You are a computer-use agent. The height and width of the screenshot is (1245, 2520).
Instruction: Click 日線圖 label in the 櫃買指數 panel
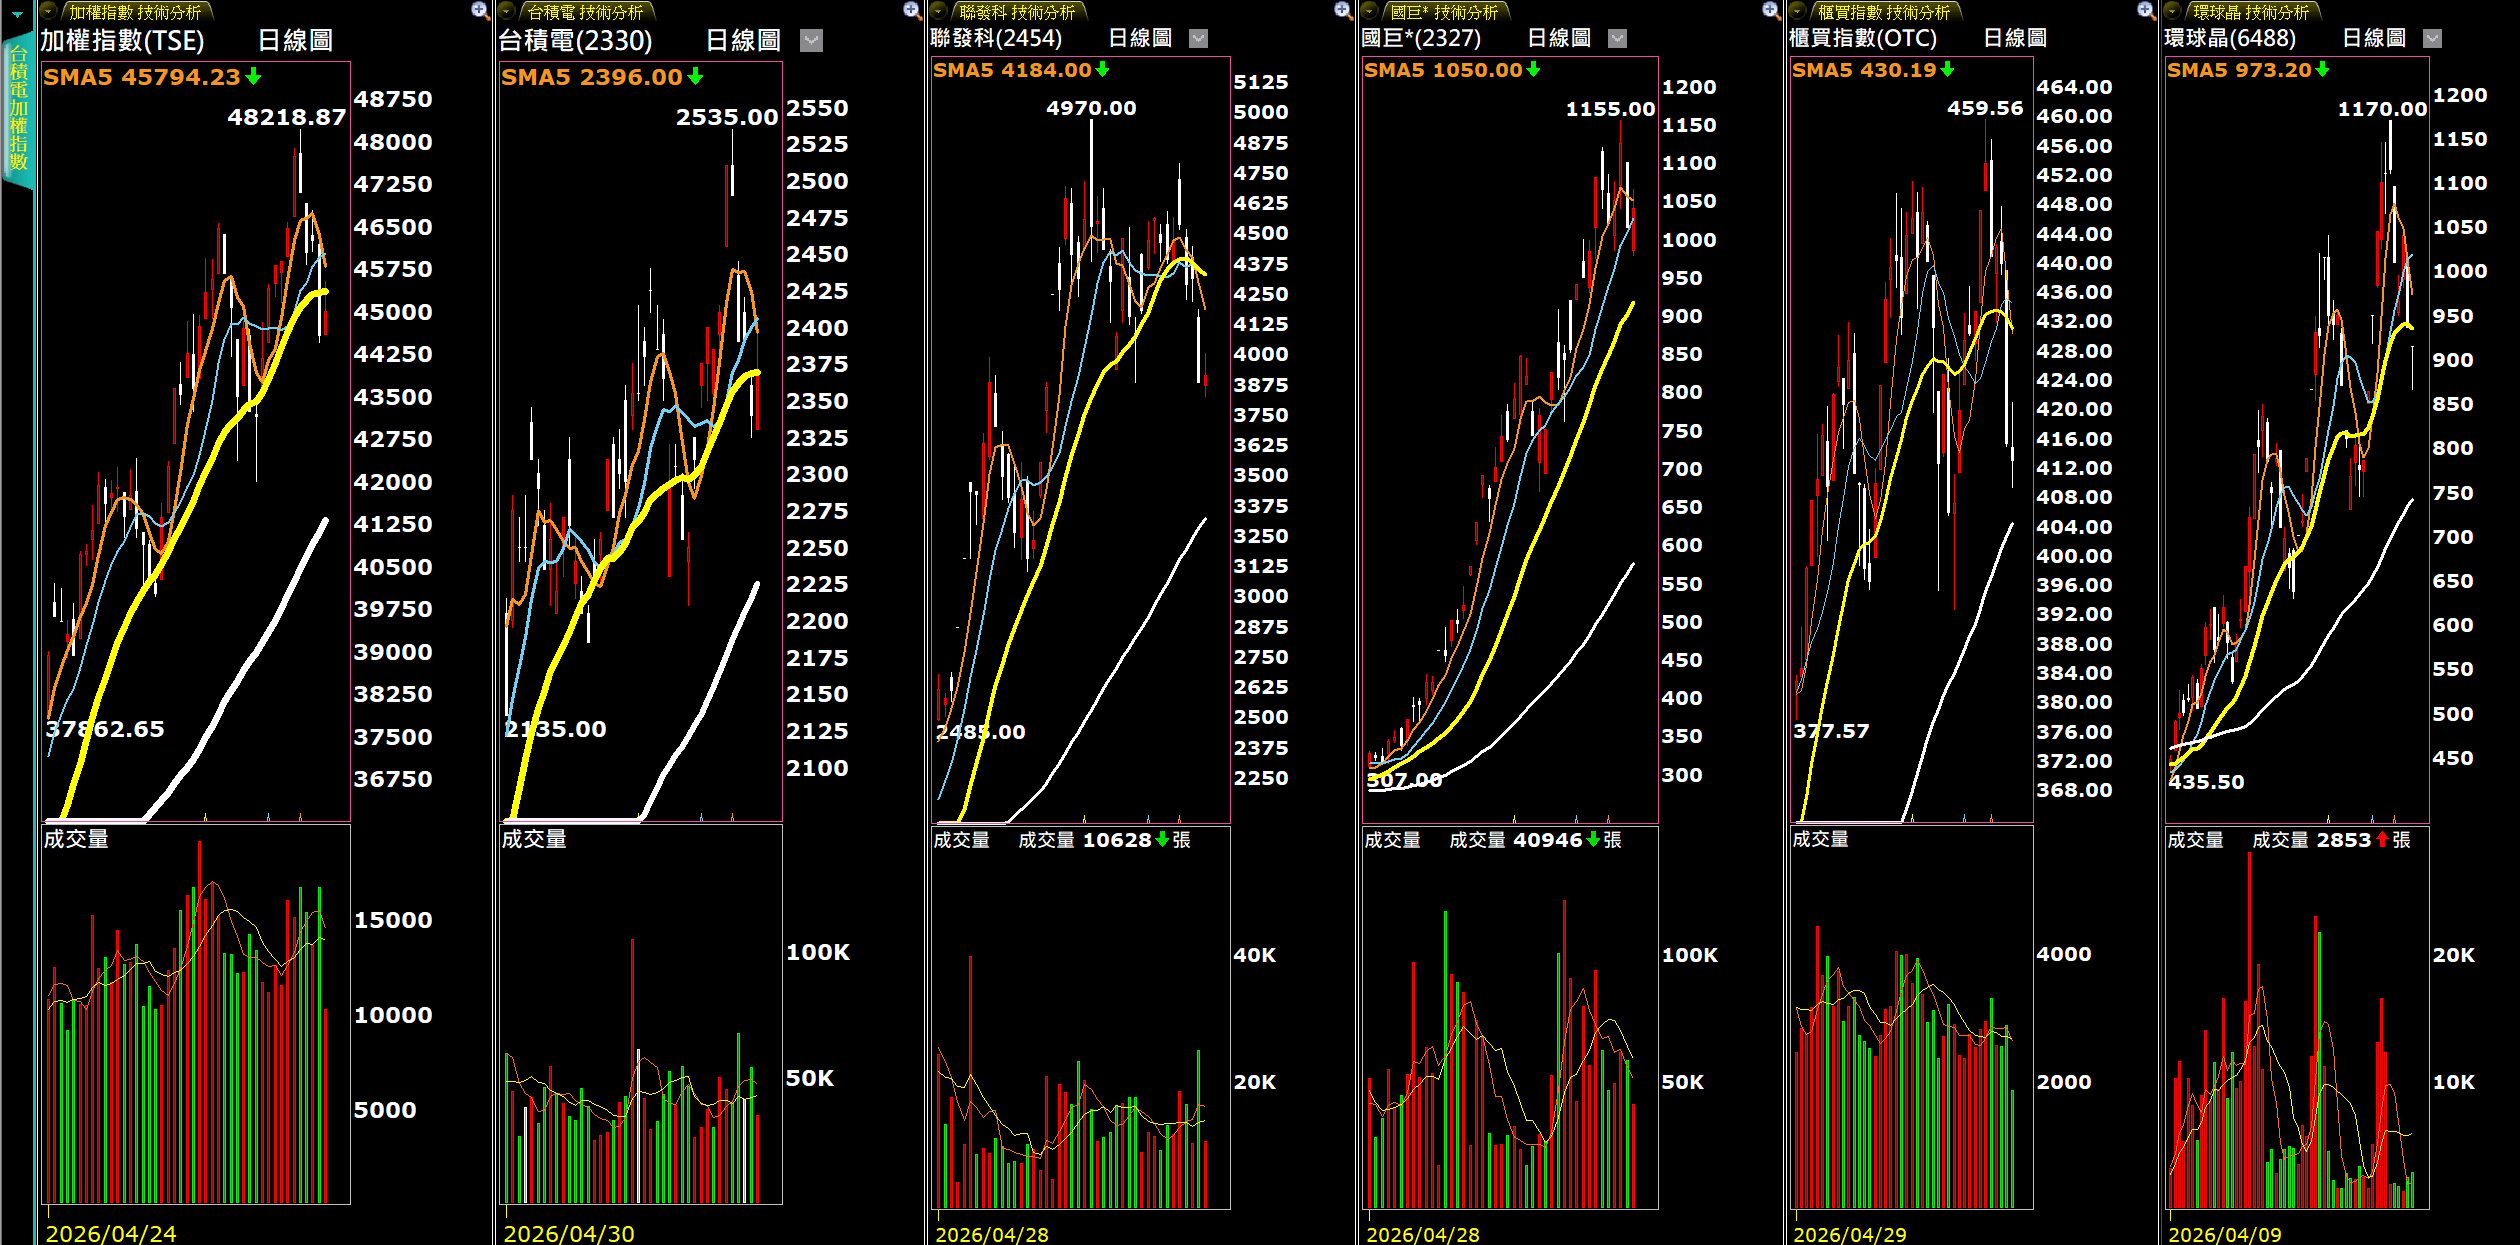click(x=2015, y=38)
